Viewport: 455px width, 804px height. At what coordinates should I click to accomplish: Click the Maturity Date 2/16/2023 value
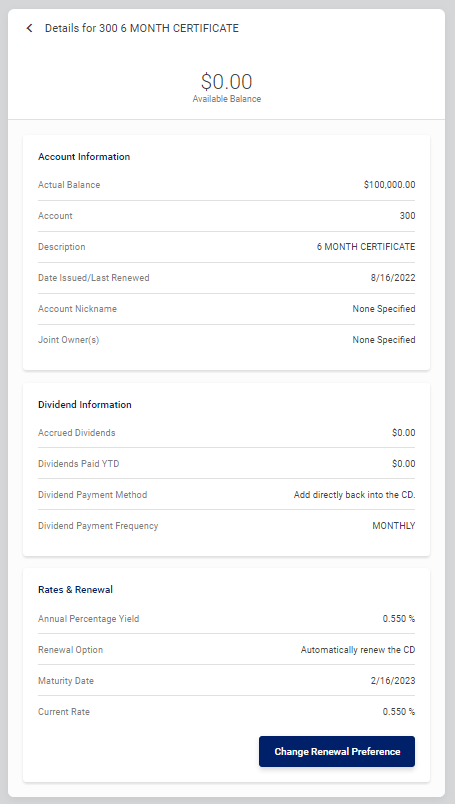(393, 681)
